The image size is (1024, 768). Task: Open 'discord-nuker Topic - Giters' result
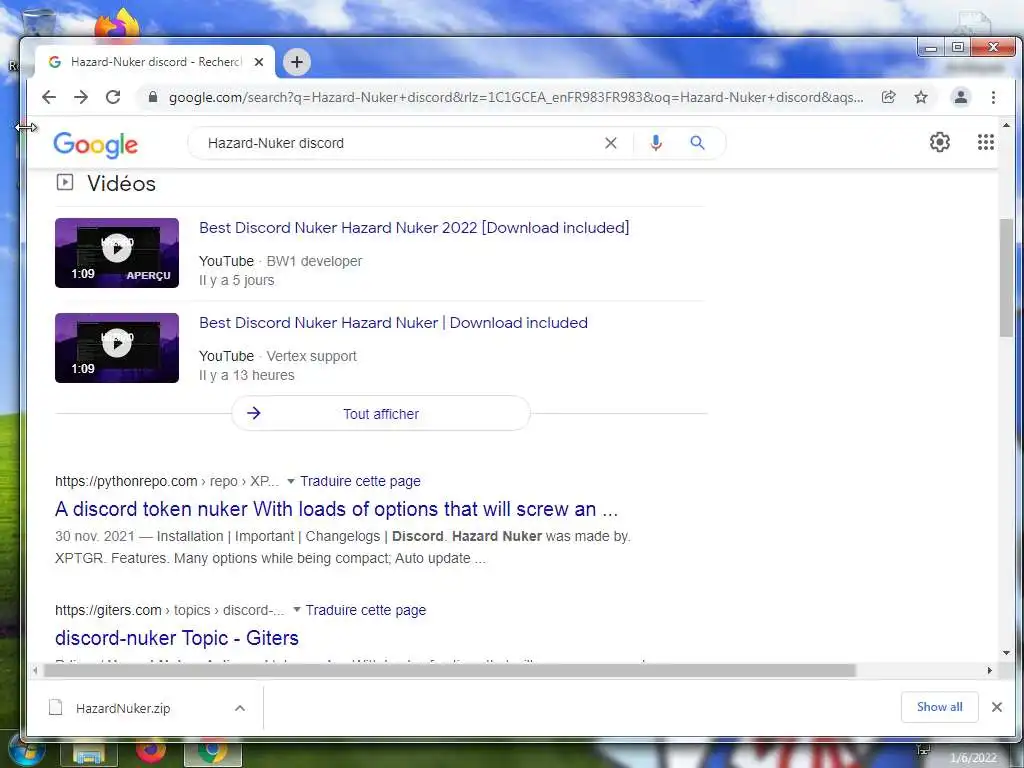(x=177, y=638)
